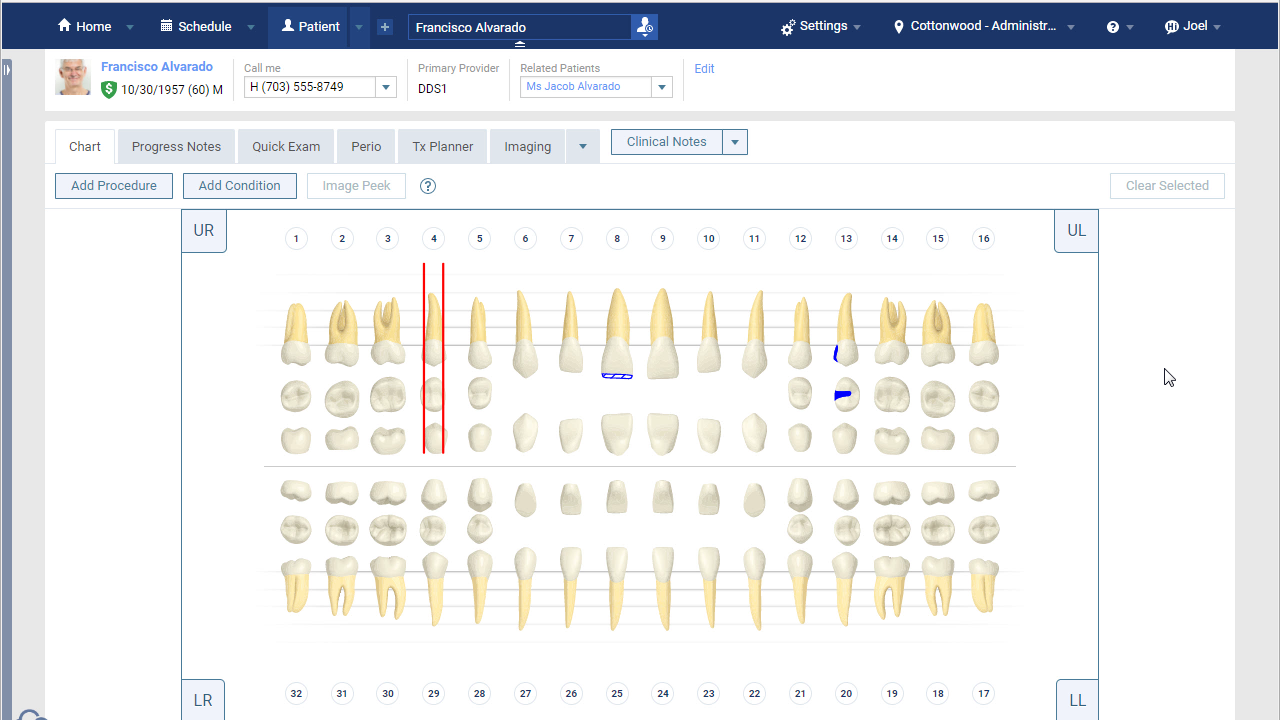Click the Edit link in patient header

click(704, 69)
